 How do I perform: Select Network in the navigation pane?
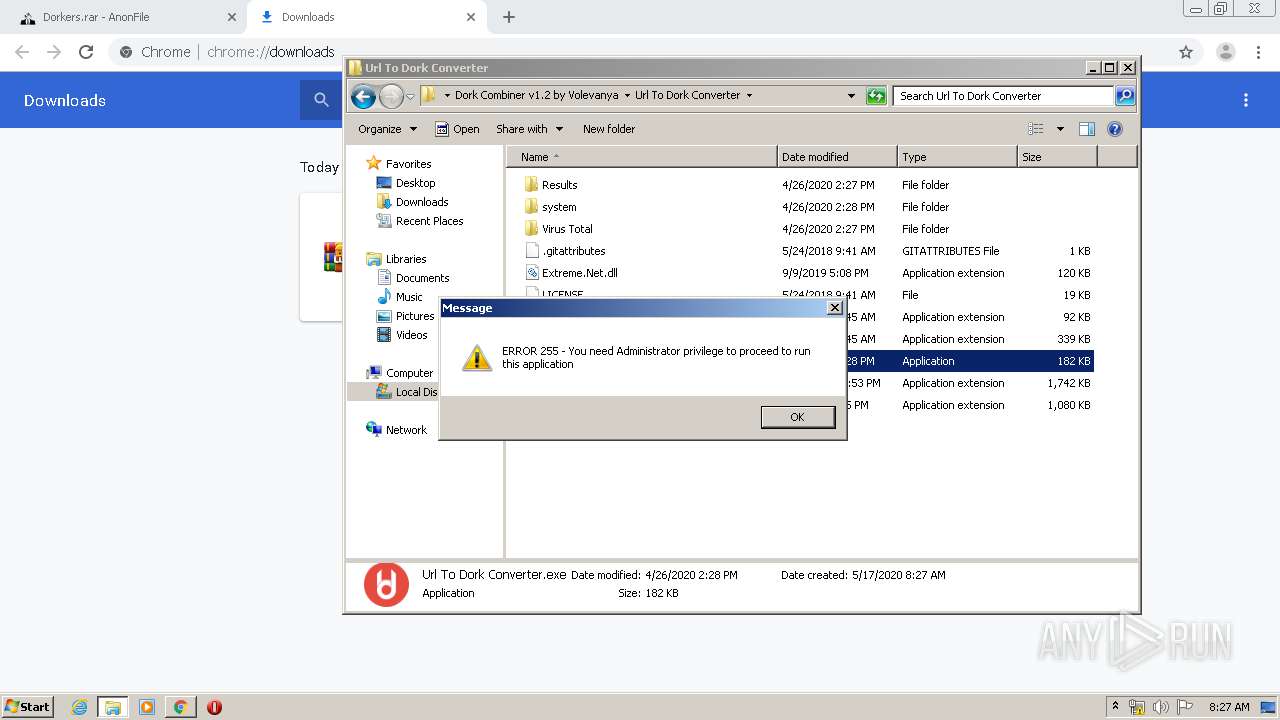pyautogui.click(x=397, y=430)
